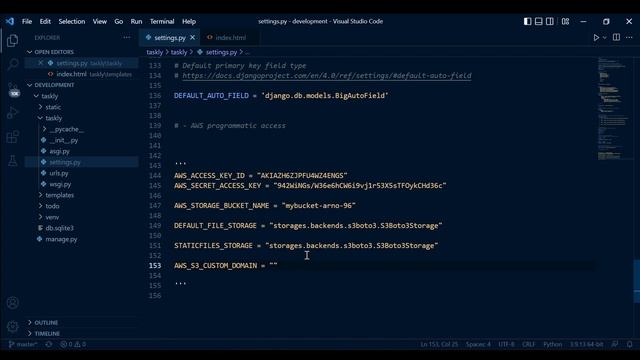This screenshot has height=360, width=640.
Task: Open the Explorer view in activity bar
Action: coord(13,40)
